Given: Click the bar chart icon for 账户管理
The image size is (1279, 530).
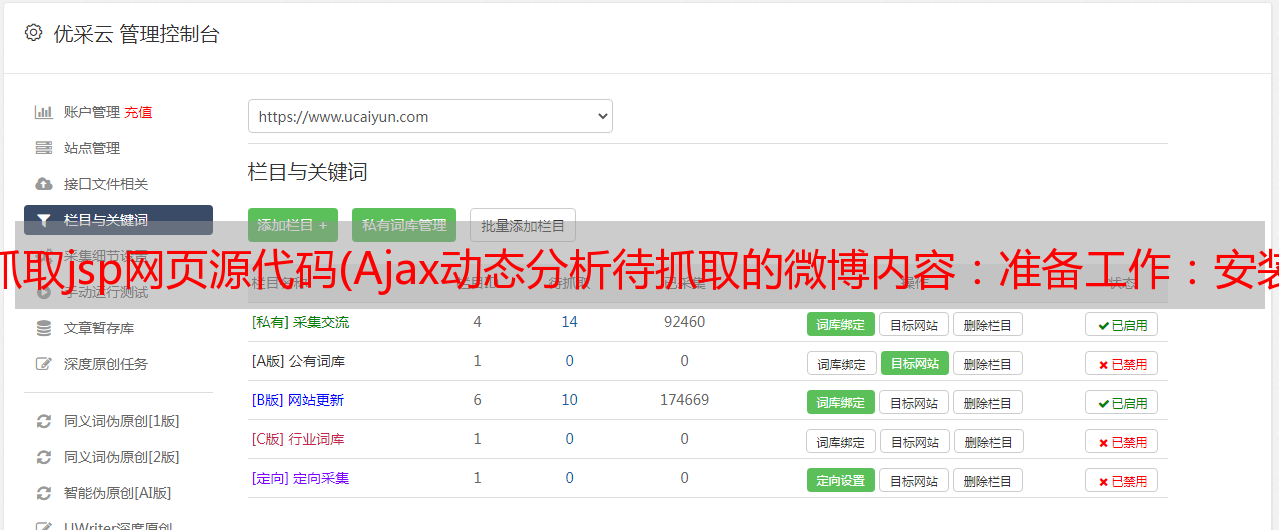Looking at the screenshot, I should tap(43, 112).
